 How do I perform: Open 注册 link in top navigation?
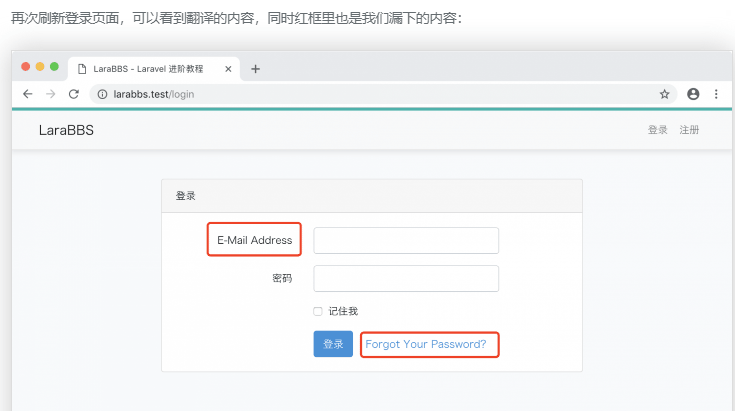pyautogui.click(x=689, y=130)
